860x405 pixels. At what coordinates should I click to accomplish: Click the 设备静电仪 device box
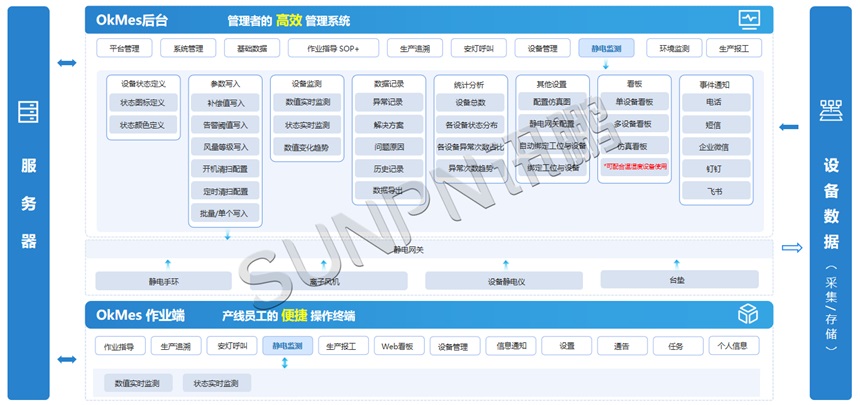point(504,281)
